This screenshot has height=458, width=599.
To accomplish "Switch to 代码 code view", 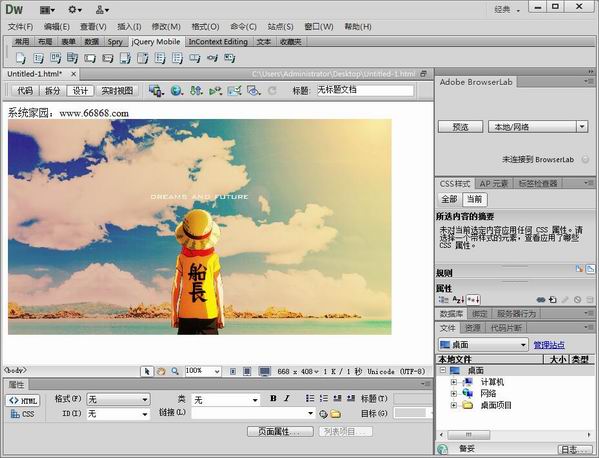I will (x=25, y=91).
